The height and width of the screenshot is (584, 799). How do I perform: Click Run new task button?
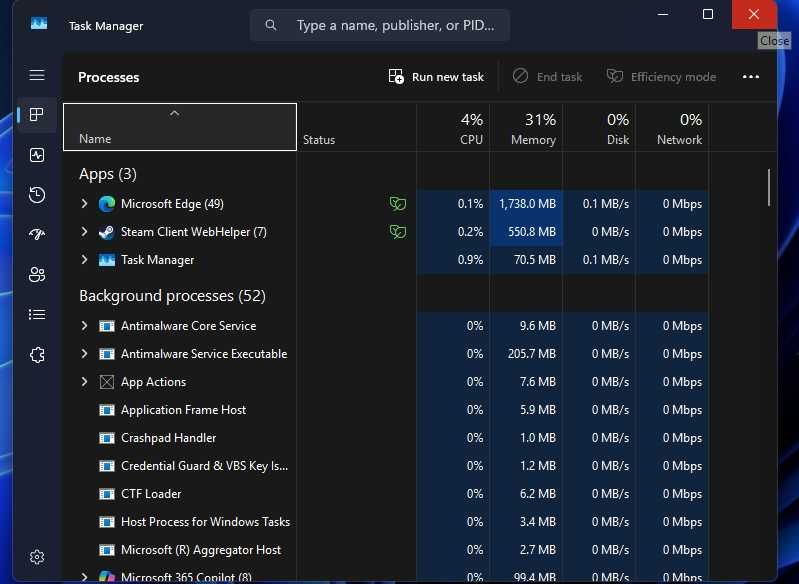click(x=436, y=77)
